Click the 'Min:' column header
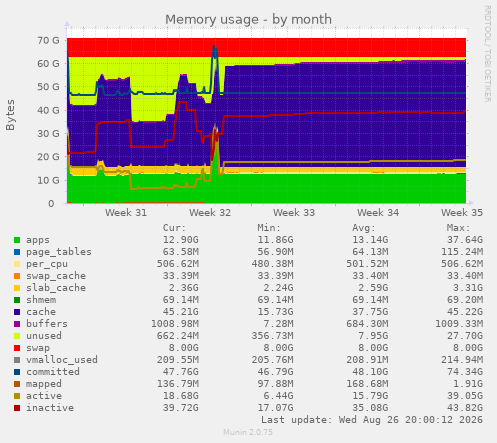Image resolution: width=497 pixels, height=443 pixels. (269, 228)
